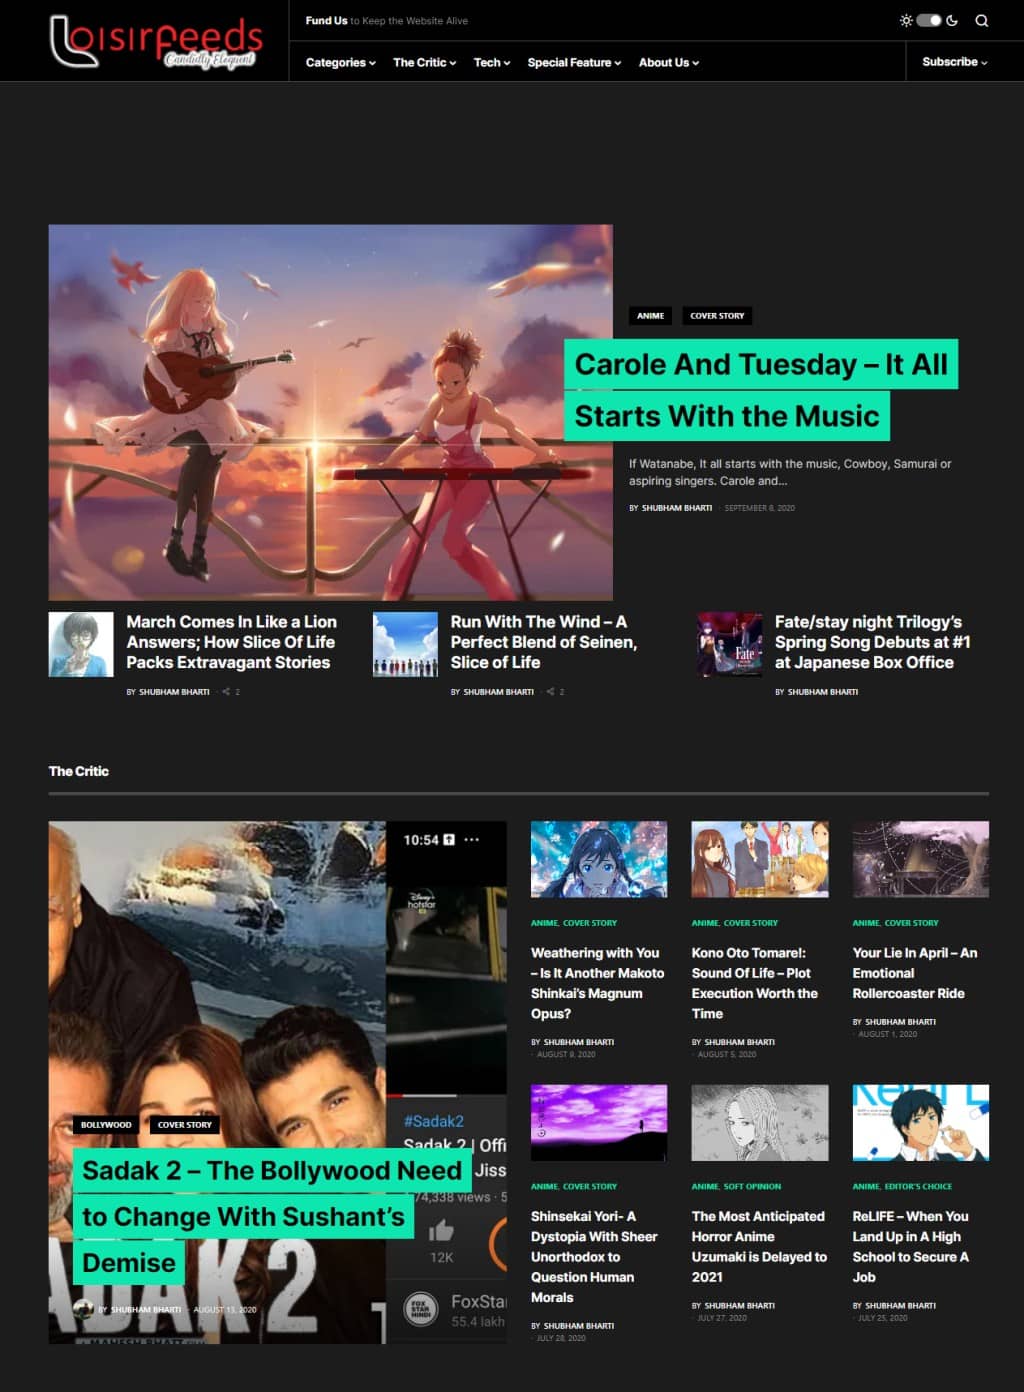1024x1392 pixels.
Task: Open ReLIFE thumbnail image
Action: pos(921,1123)
